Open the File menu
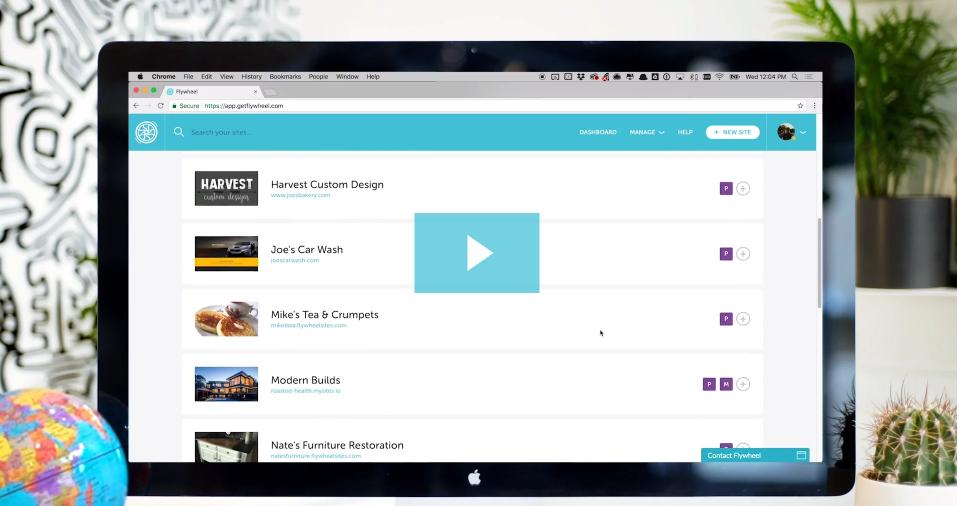 pyautogui.click(x=188, y=76)
